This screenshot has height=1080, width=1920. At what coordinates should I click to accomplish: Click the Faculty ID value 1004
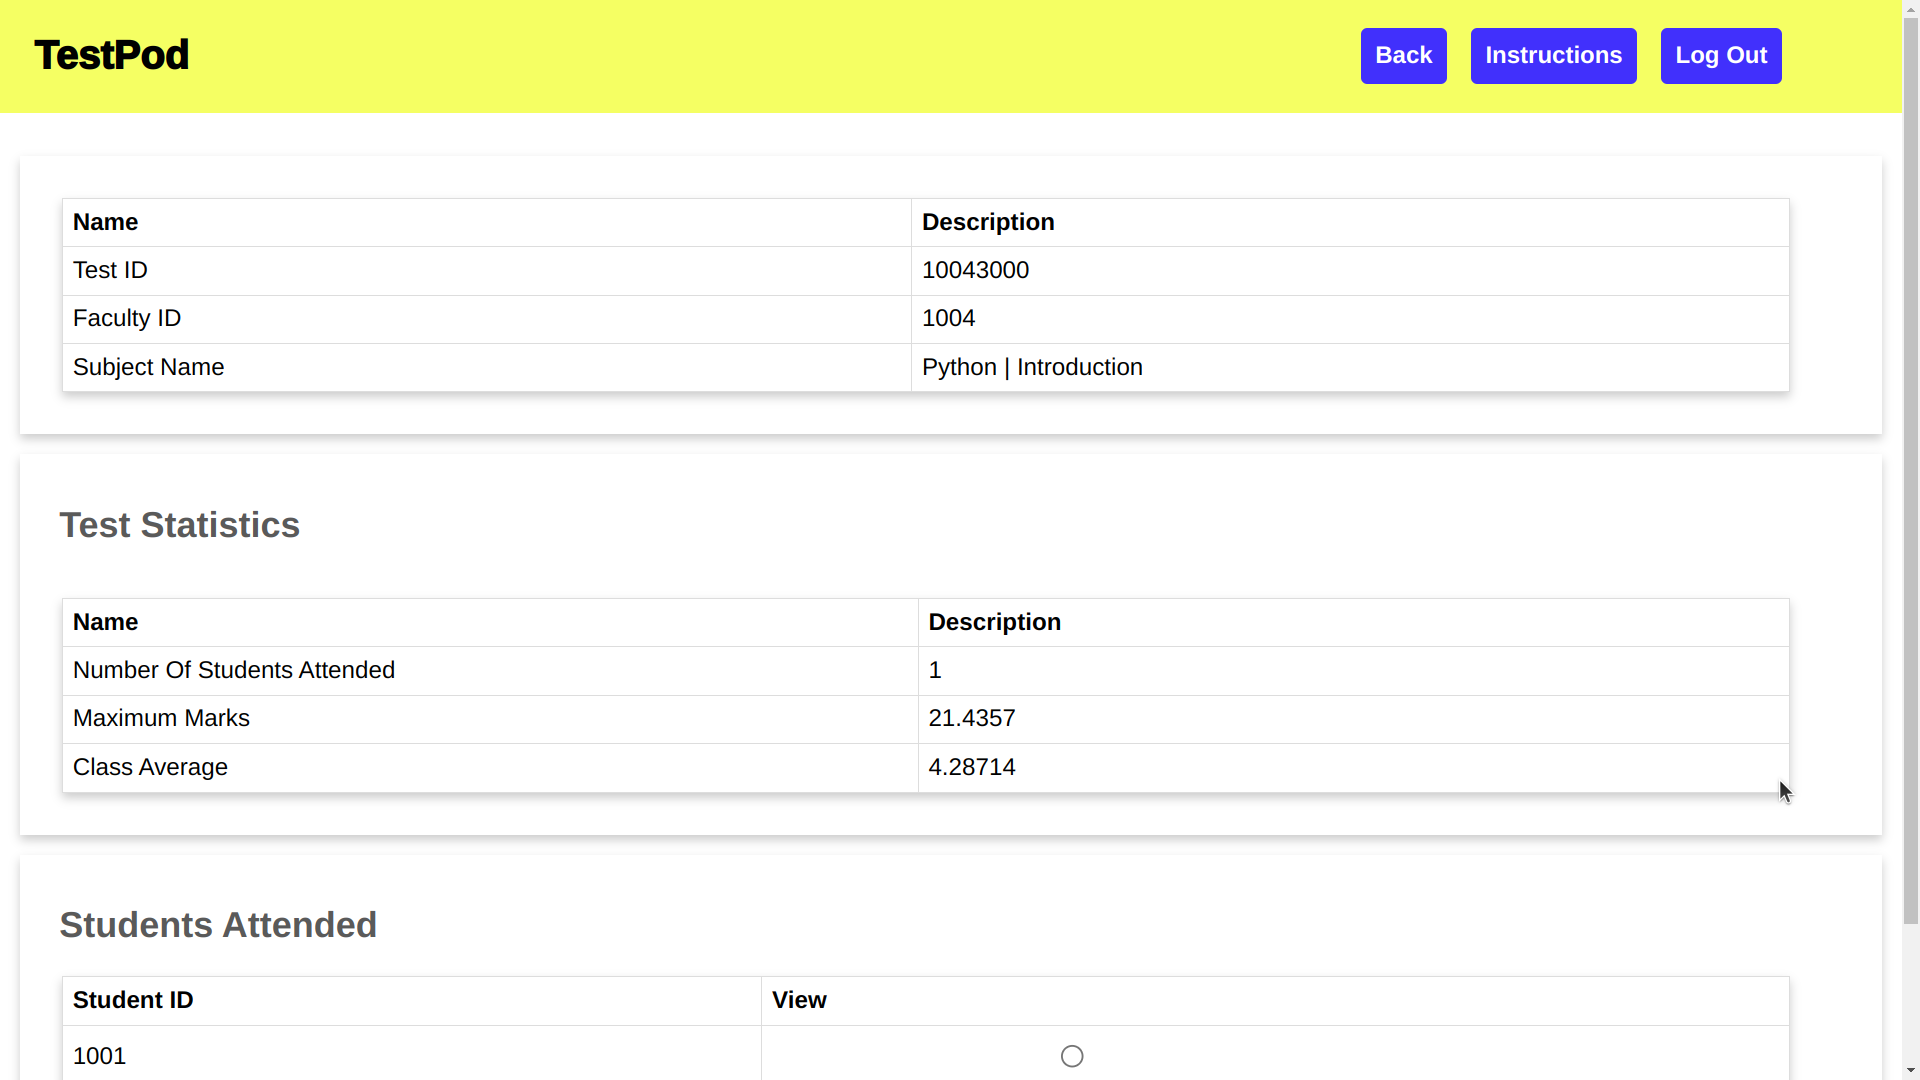948,318
